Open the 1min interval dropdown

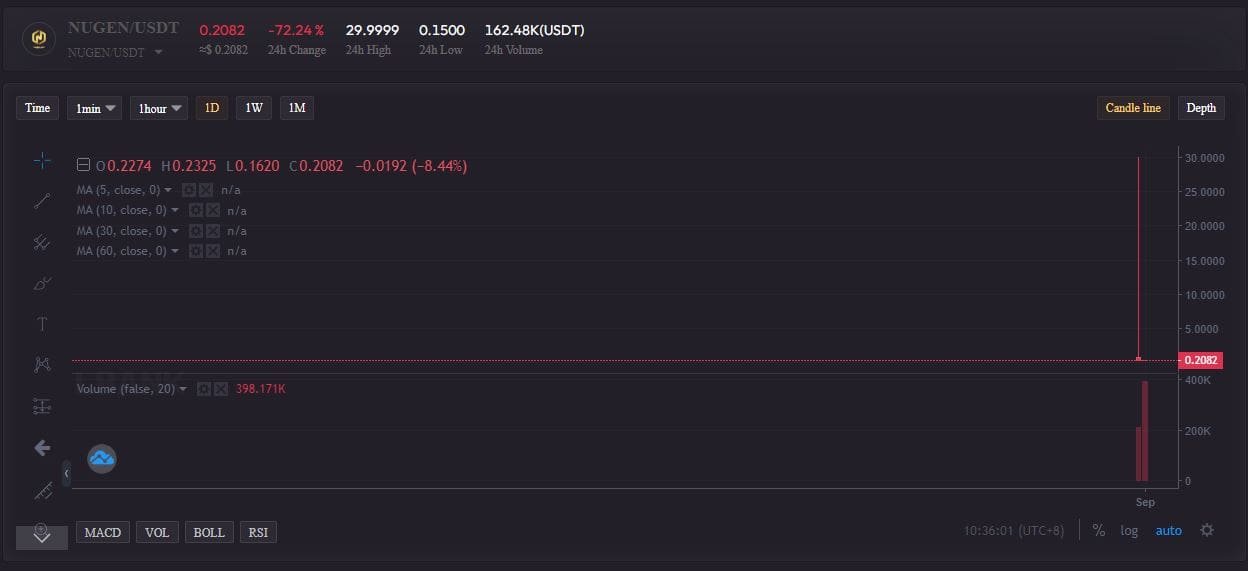[x=94, y=108]
